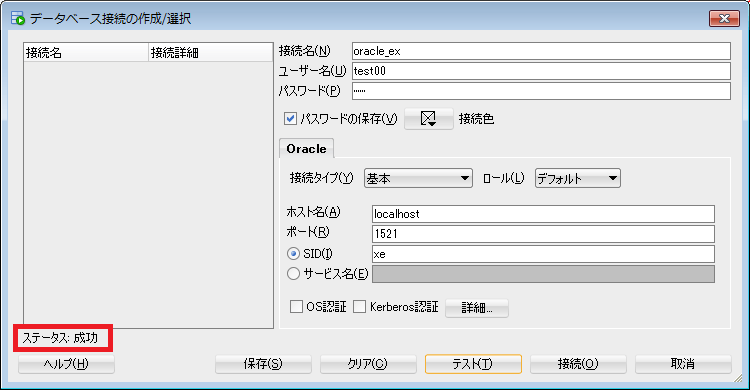The height and width of the screenshot is (390, 750).
Task: Select the サービス名 radio button
Action: (293, 274)
